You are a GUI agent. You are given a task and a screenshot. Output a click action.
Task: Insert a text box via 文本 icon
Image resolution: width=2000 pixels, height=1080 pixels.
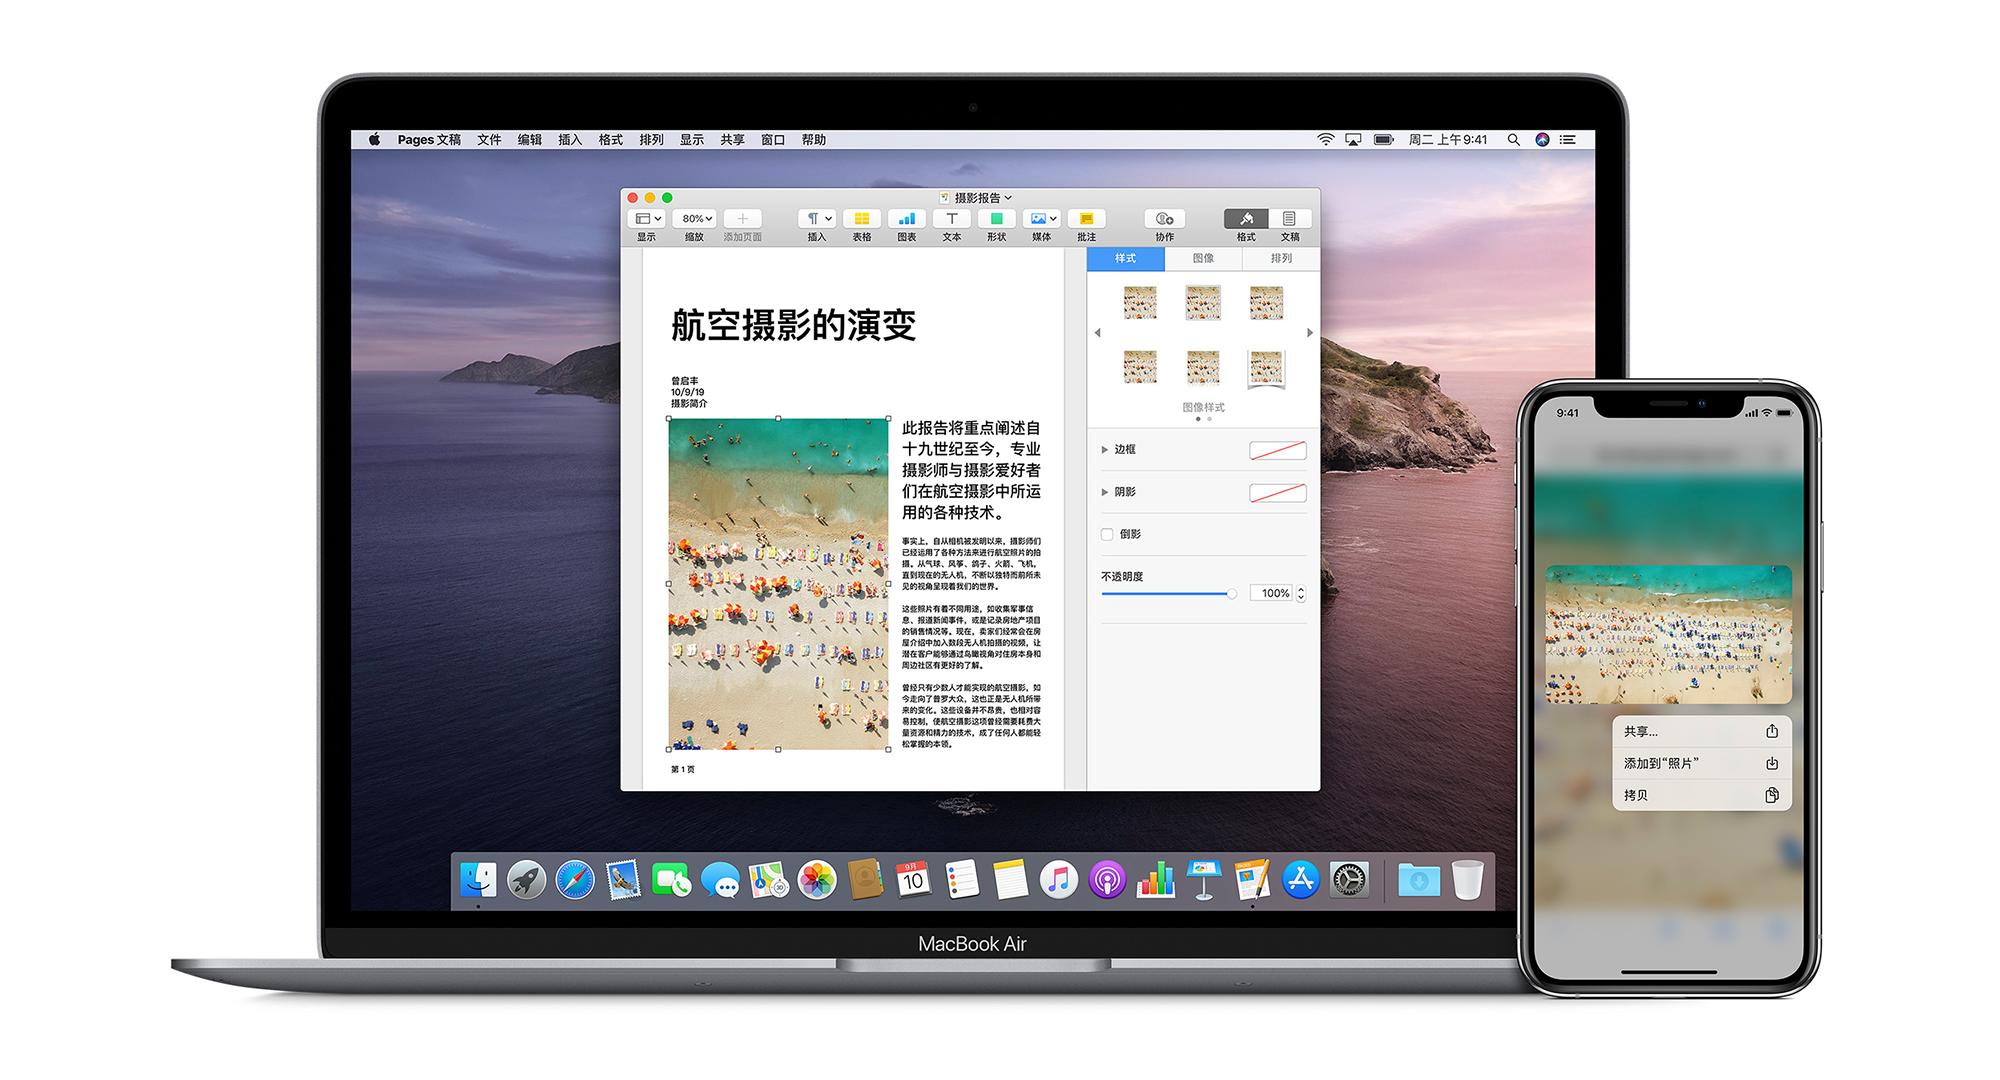pyautogui.click(x=951, y=219)
